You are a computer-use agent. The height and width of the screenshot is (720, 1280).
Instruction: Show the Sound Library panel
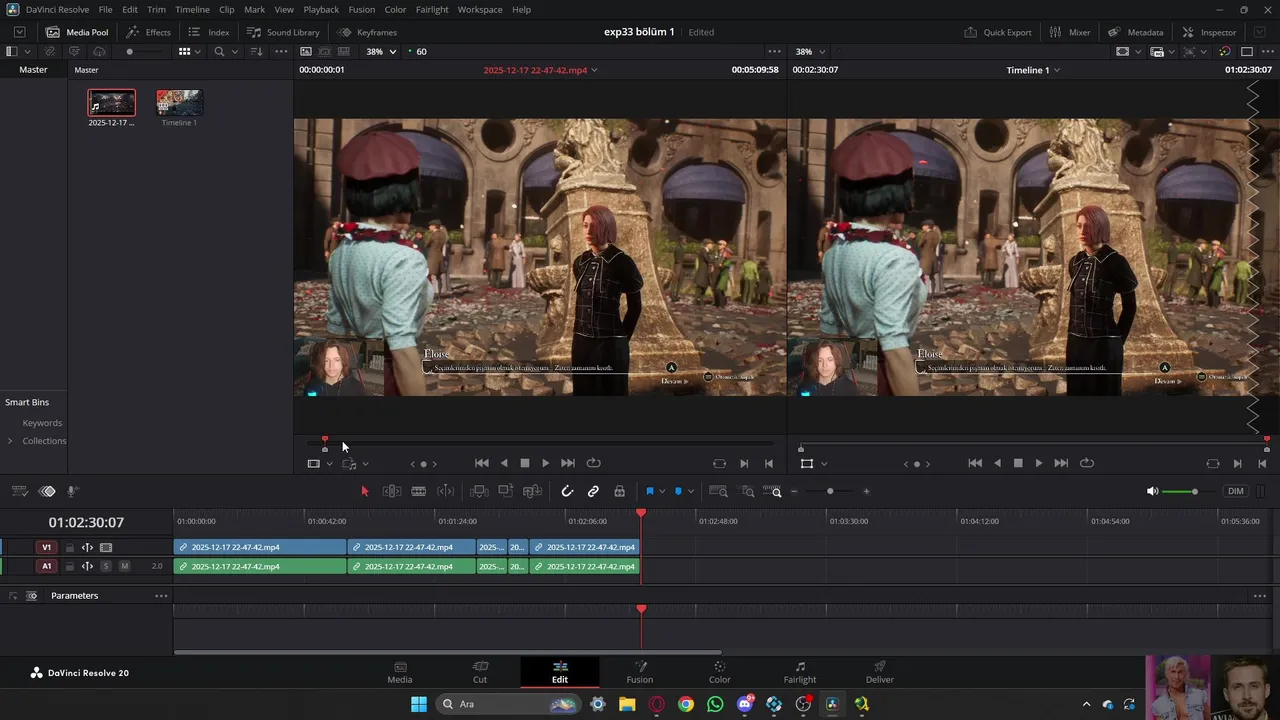coord(283,32)
